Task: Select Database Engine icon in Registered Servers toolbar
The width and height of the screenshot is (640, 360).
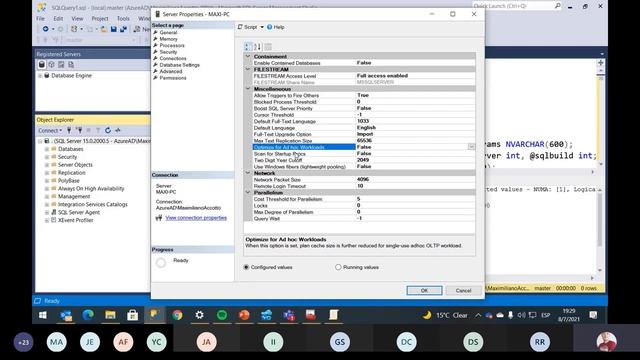Action: click(x=42, y=64)
